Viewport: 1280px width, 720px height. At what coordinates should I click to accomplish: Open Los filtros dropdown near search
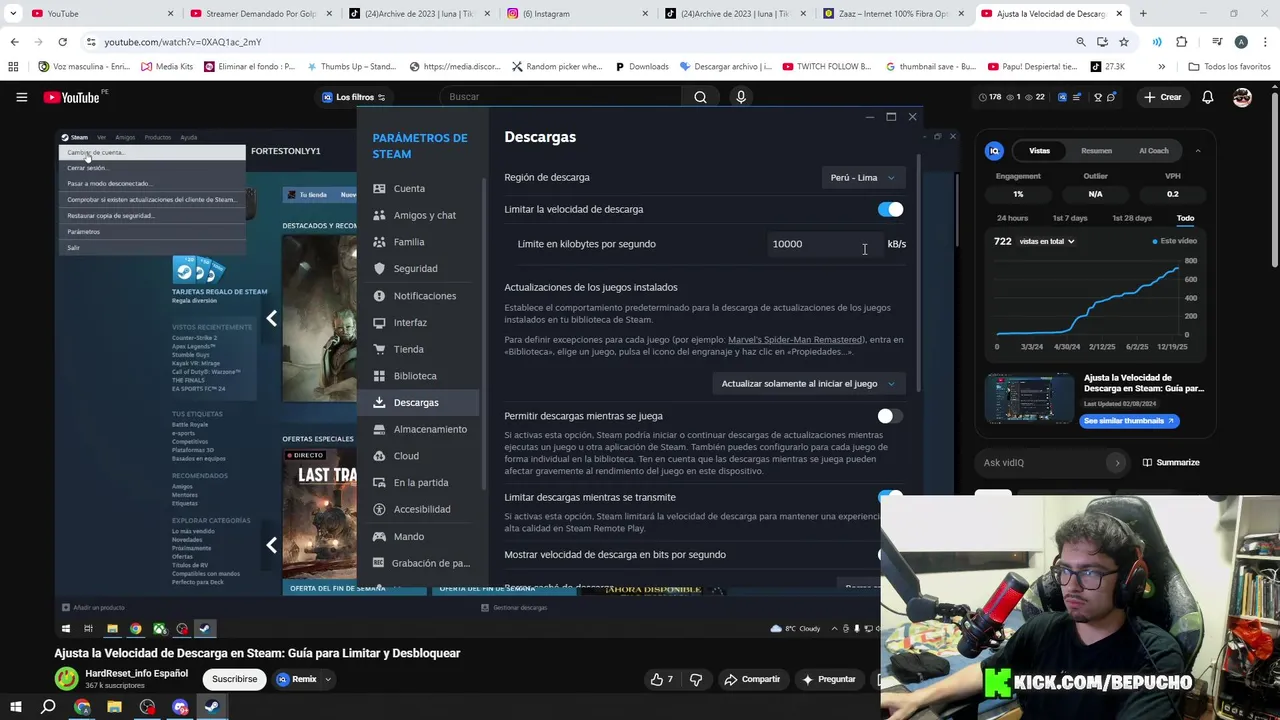(x=353, y=97)
